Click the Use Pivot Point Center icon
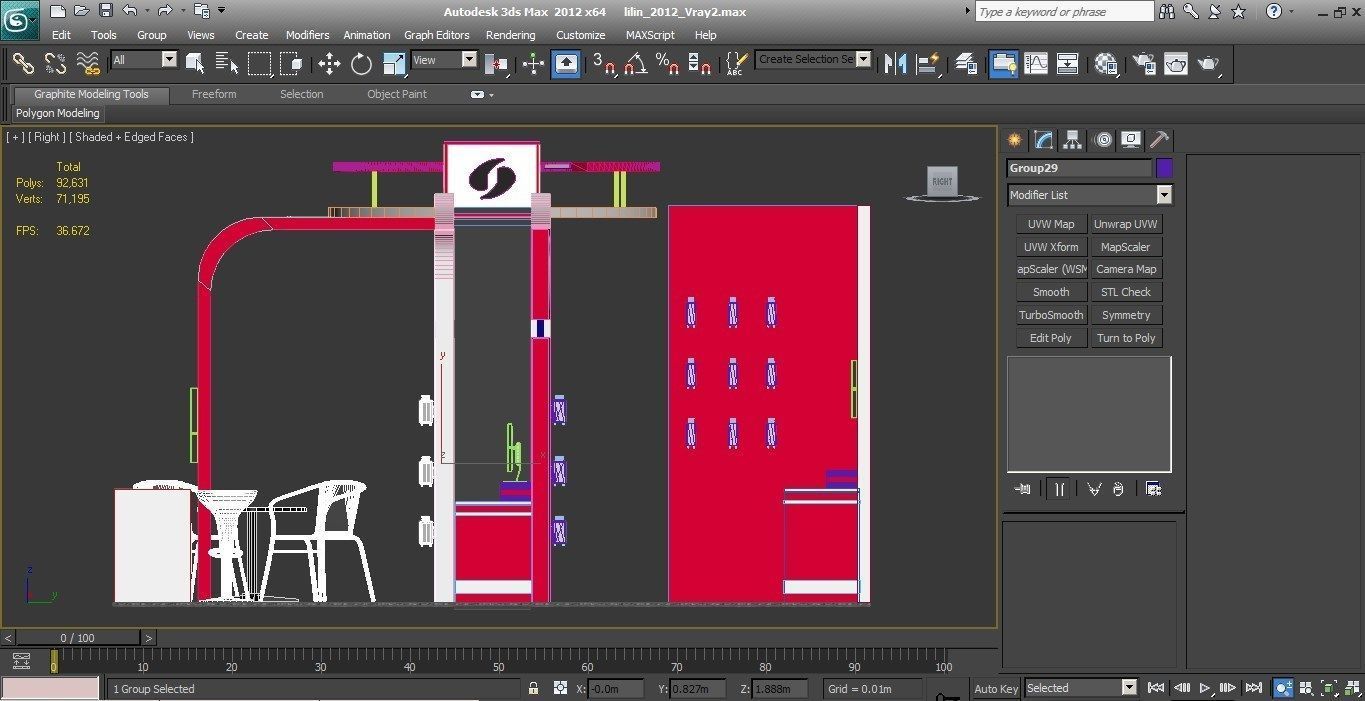The width and height of the screenshot is (1365, 701). coord(497,64)
